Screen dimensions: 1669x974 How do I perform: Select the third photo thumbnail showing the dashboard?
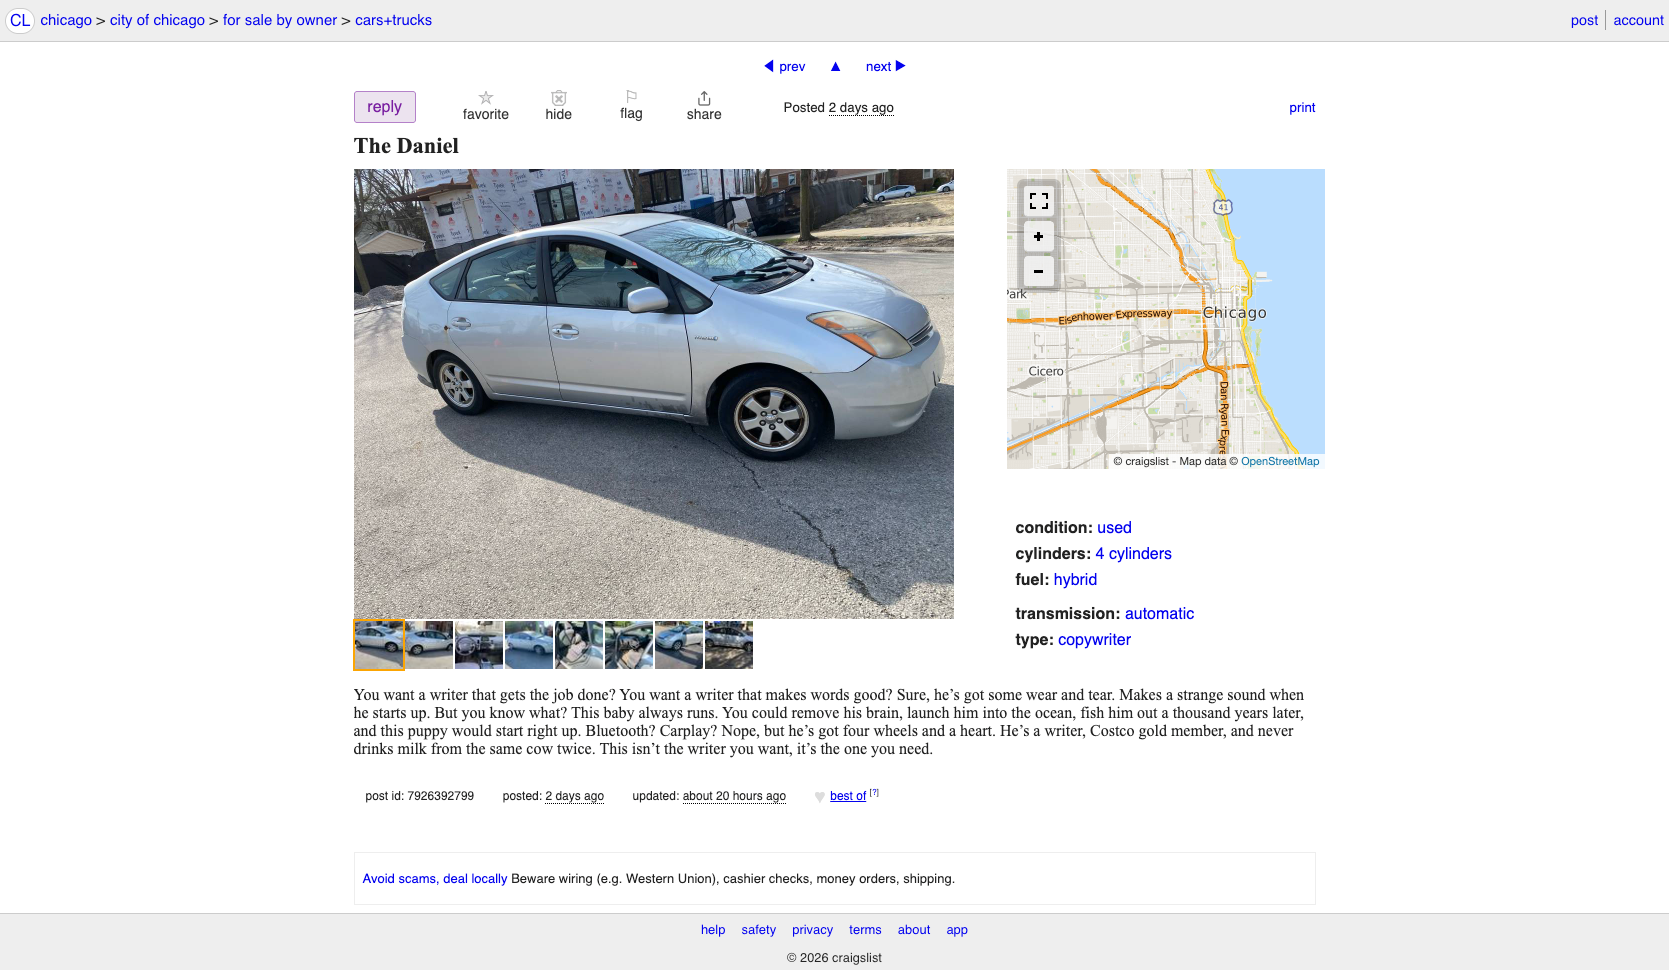pyautogui.click(x=479, y=645)
